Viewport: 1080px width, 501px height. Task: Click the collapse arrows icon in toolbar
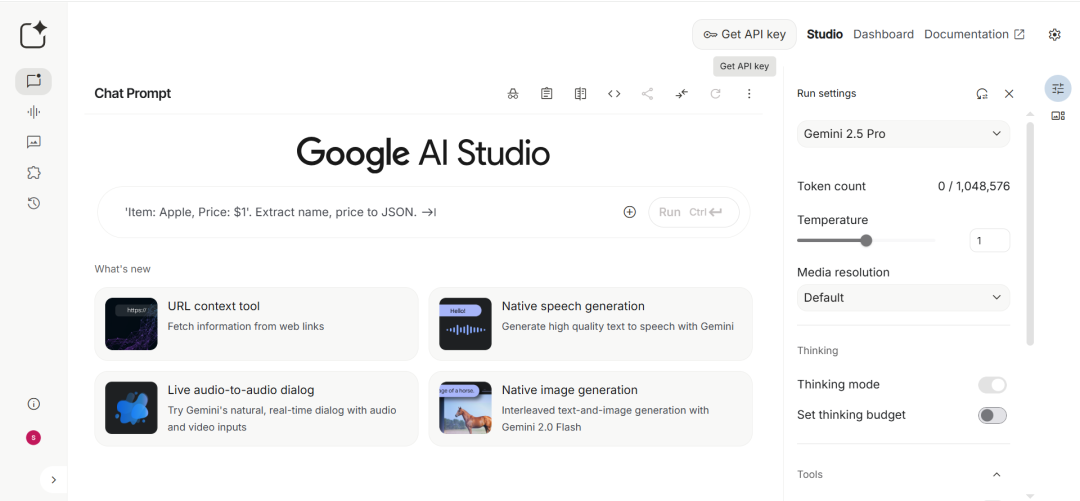pos(681,94)
